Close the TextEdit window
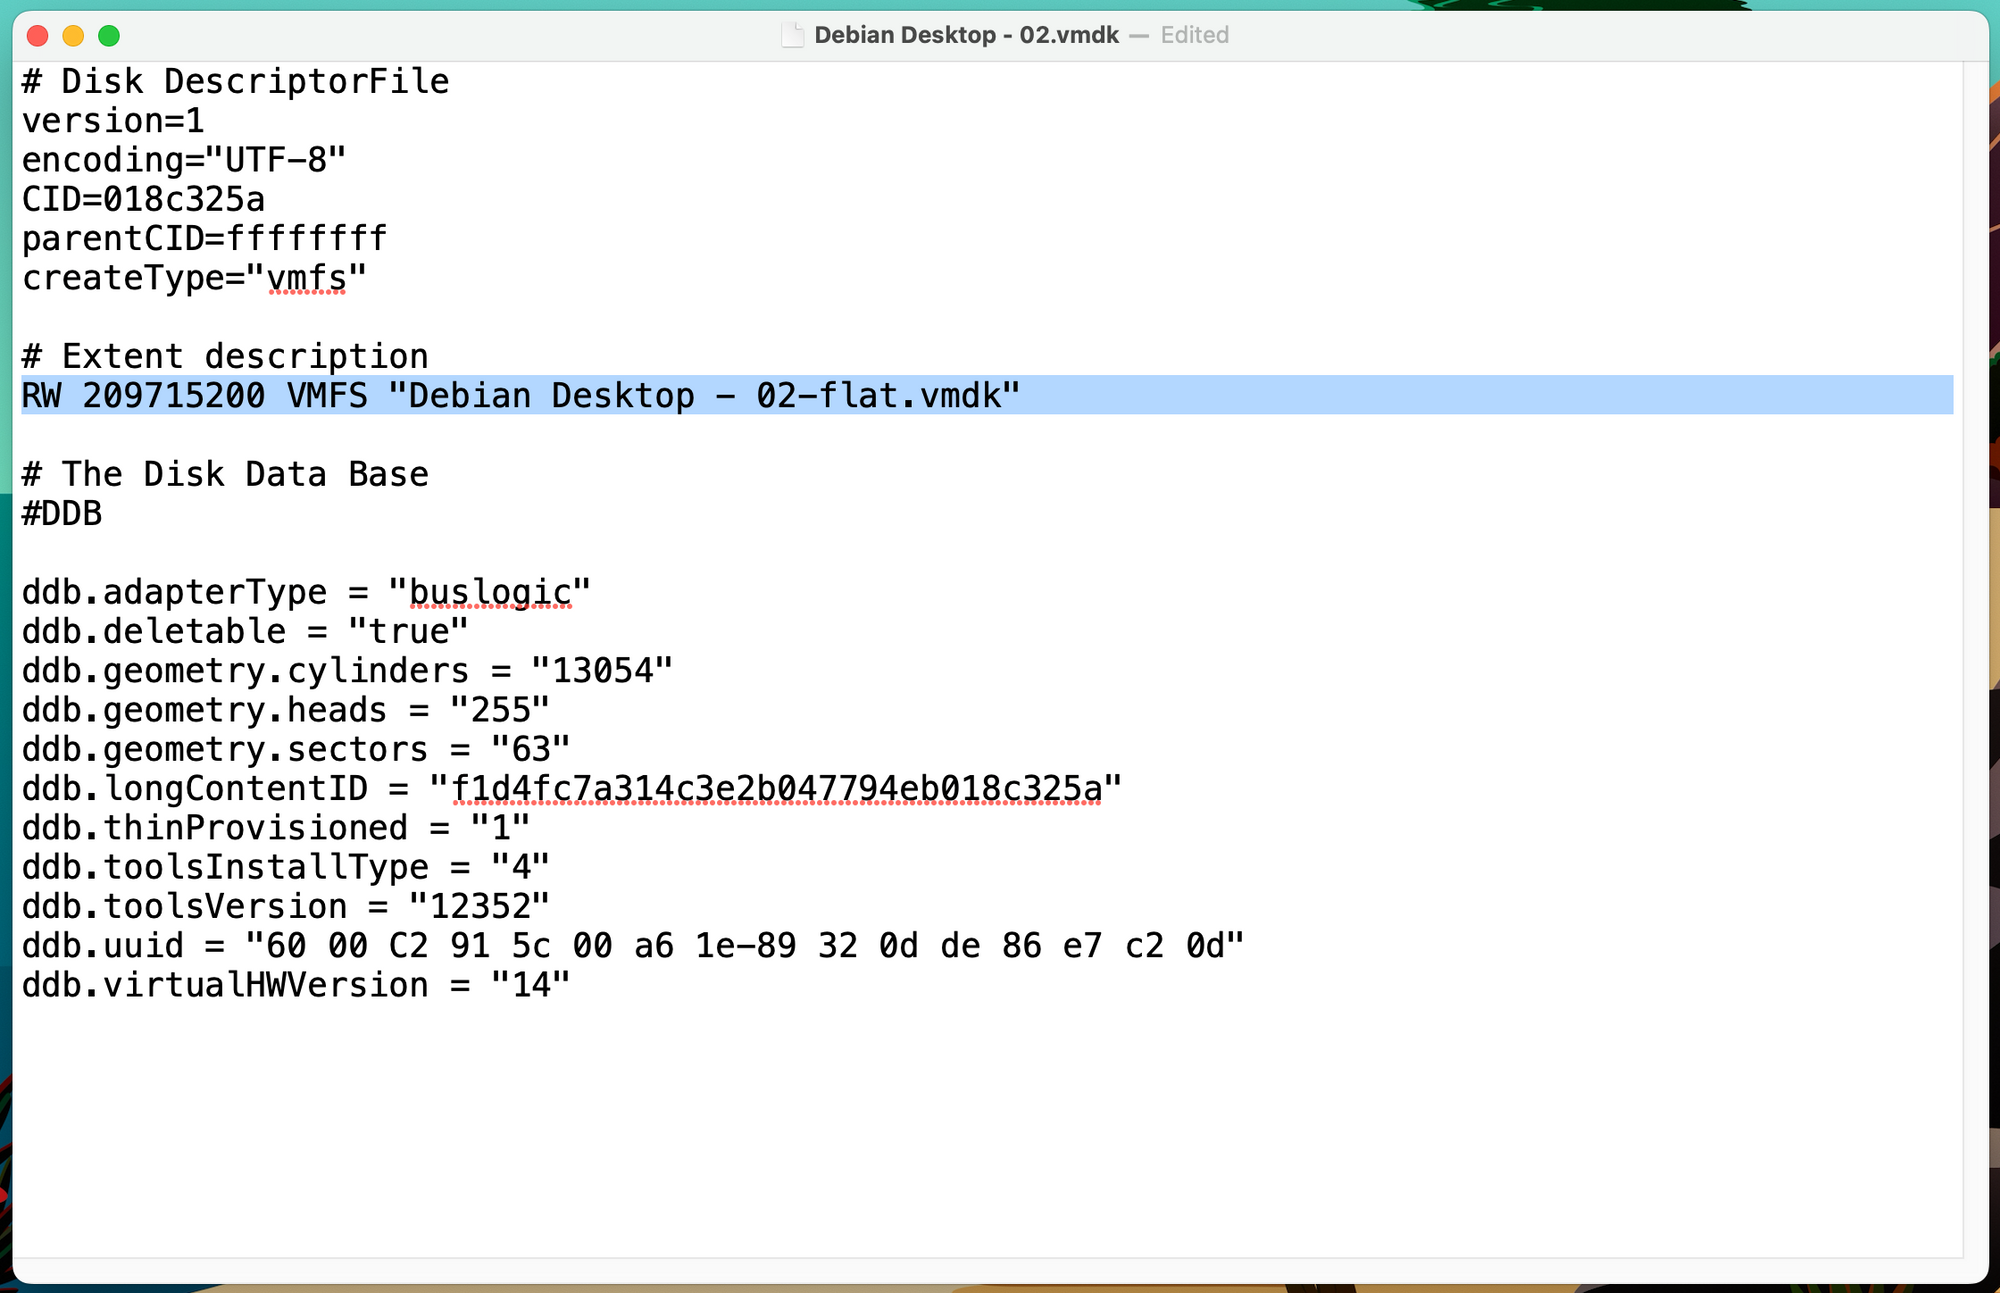 click(38, 36)
